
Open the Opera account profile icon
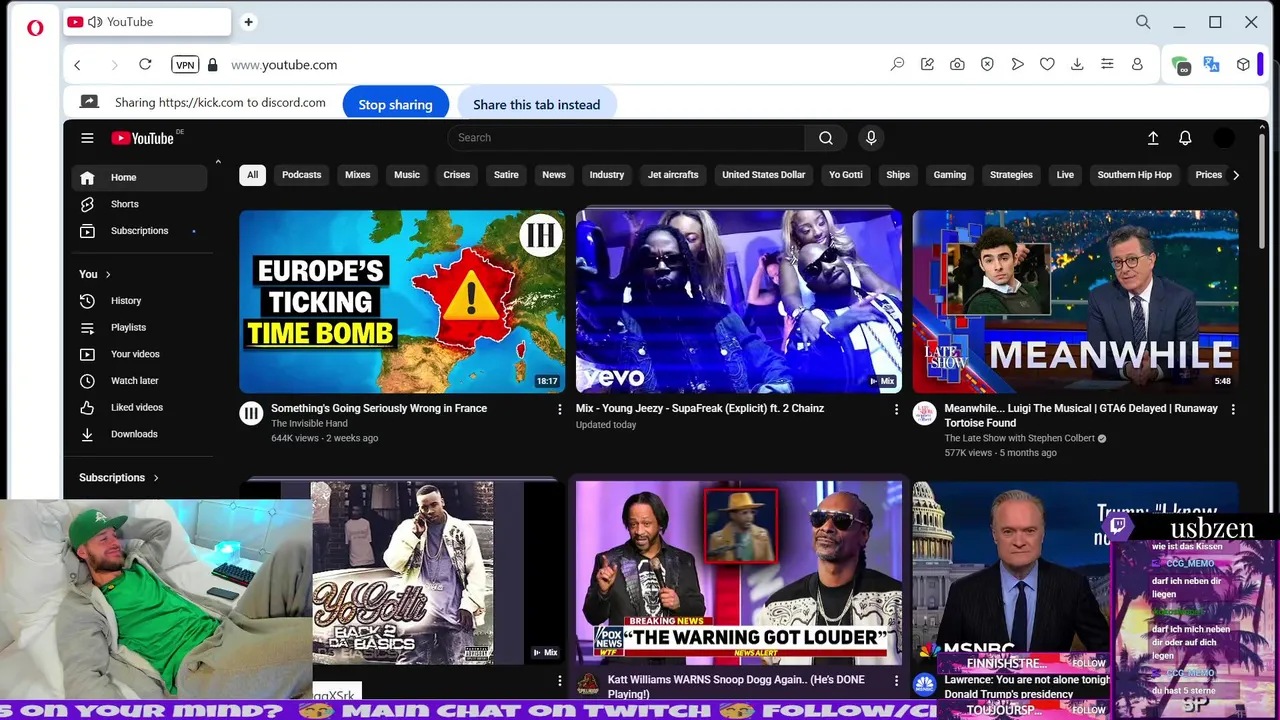tap(1137, 64)
